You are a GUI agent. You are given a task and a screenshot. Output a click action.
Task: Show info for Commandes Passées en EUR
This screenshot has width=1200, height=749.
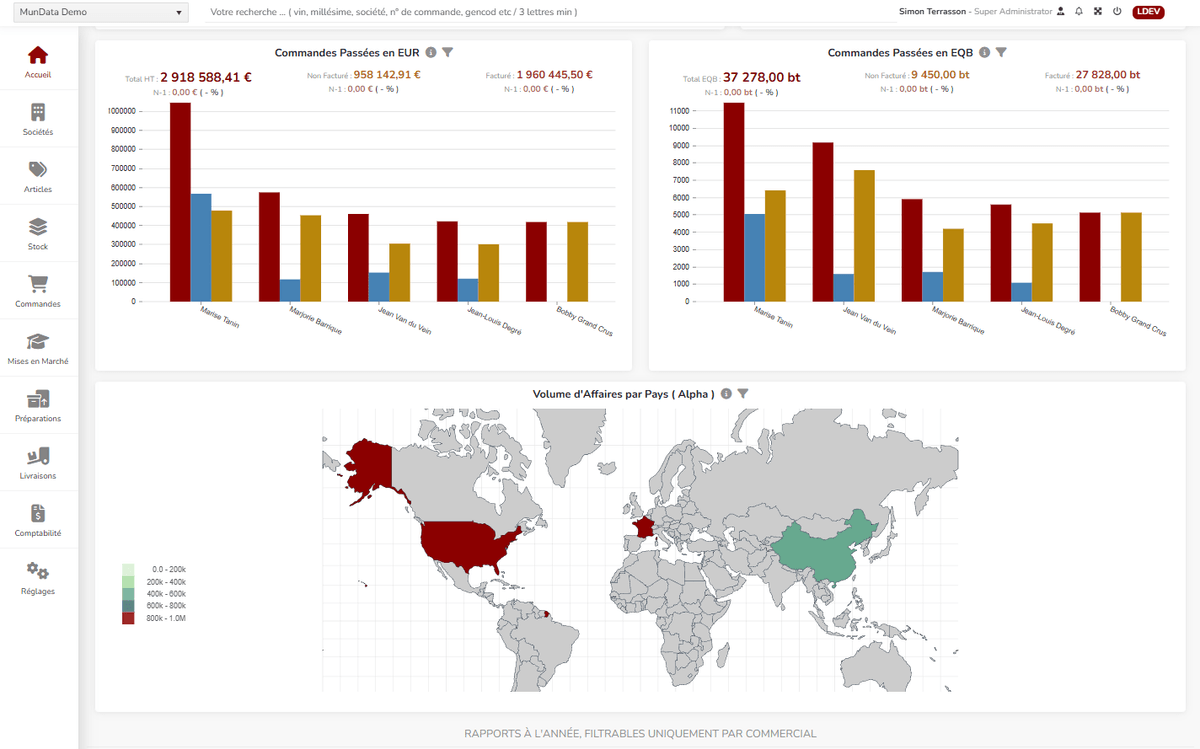tap(431, 52)
